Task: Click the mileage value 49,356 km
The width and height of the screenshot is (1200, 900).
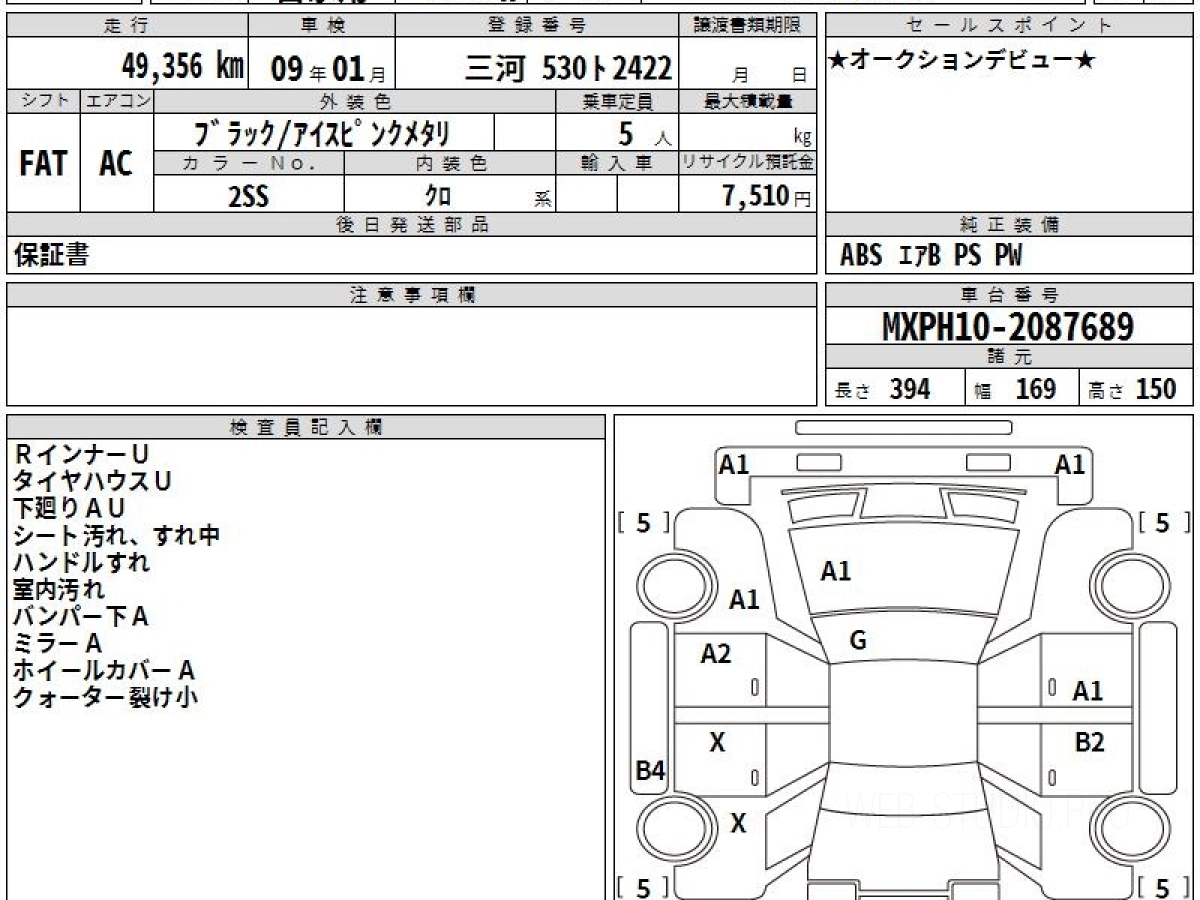Action: tap(182, 67)
